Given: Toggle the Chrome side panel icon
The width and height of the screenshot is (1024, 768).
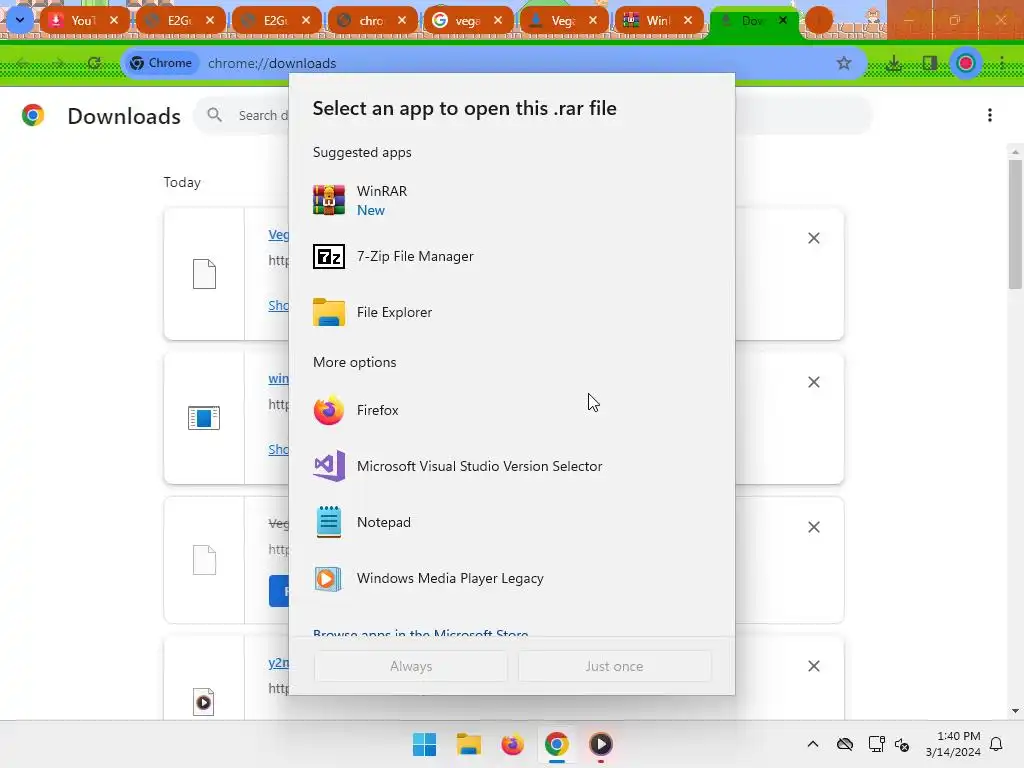Looking at the screenshot, I should (x=929, y=63).
